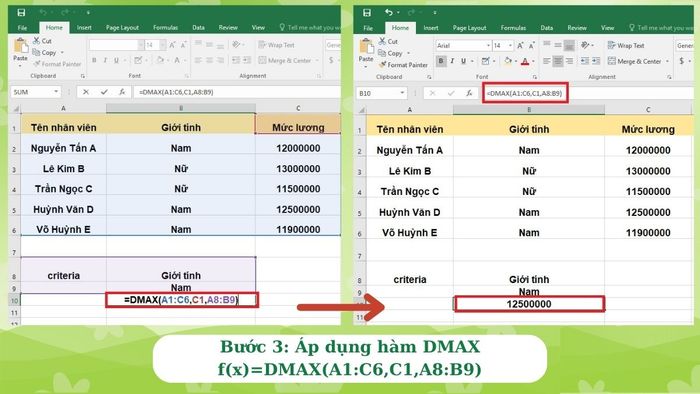Switch to Page Layout tab in right Excel window

[469, 28]
